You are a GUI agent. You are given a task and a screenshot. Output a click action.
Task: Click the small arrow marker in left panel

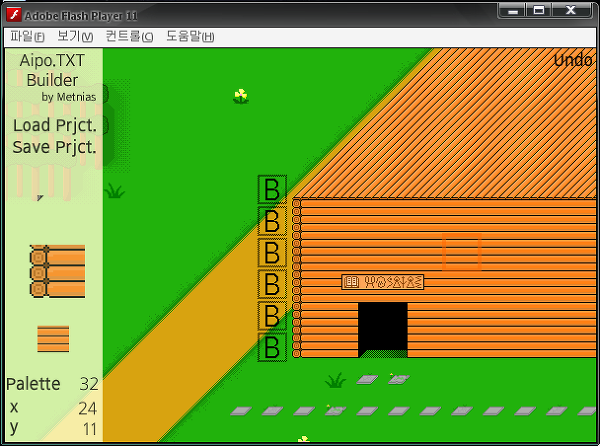click(40, 198)
